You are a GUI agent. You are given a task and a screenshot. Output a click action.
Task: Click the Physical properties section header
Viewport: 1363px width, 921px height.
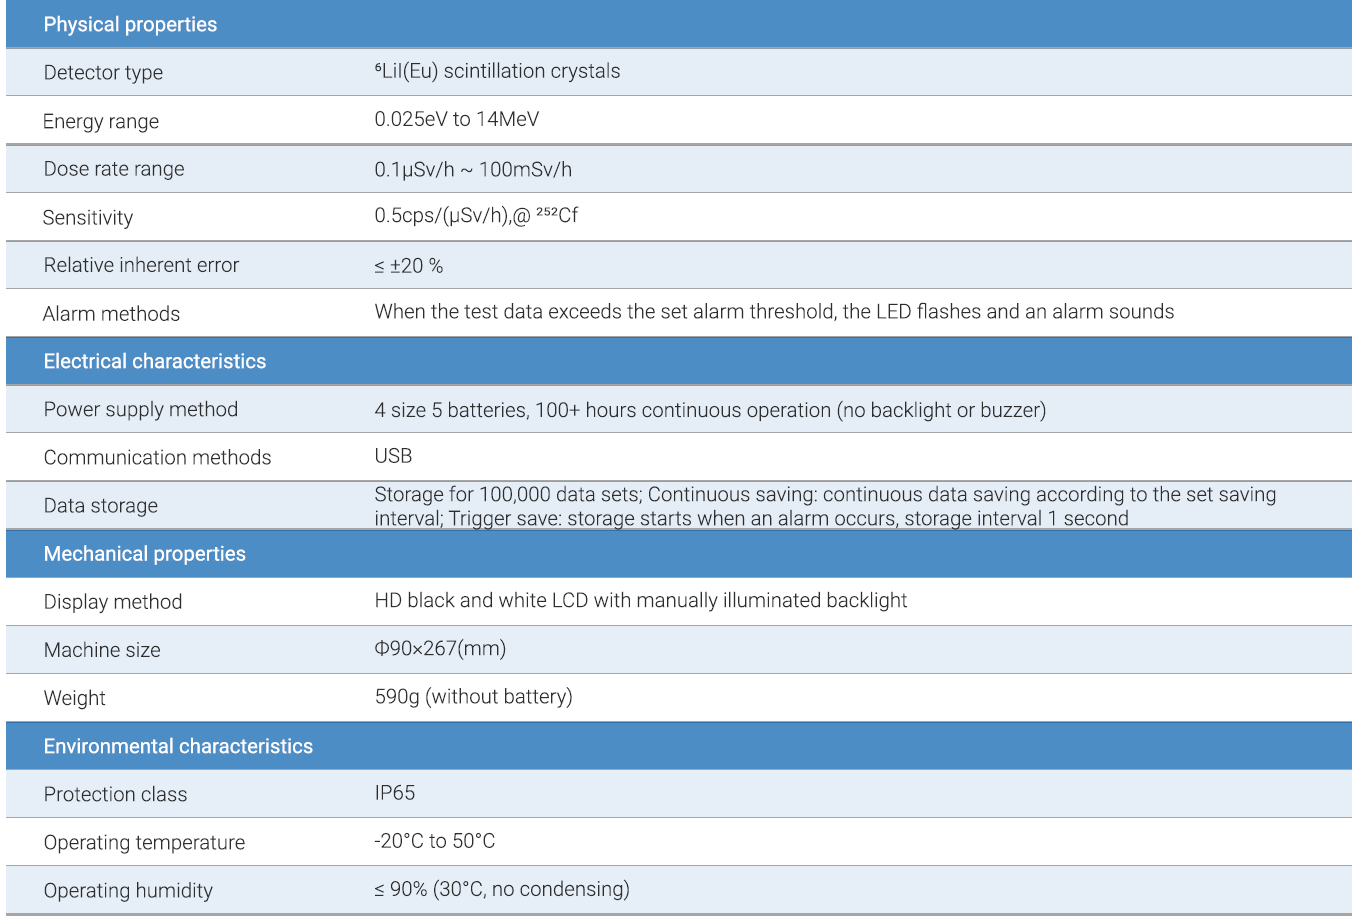click(x=130, y=25)
